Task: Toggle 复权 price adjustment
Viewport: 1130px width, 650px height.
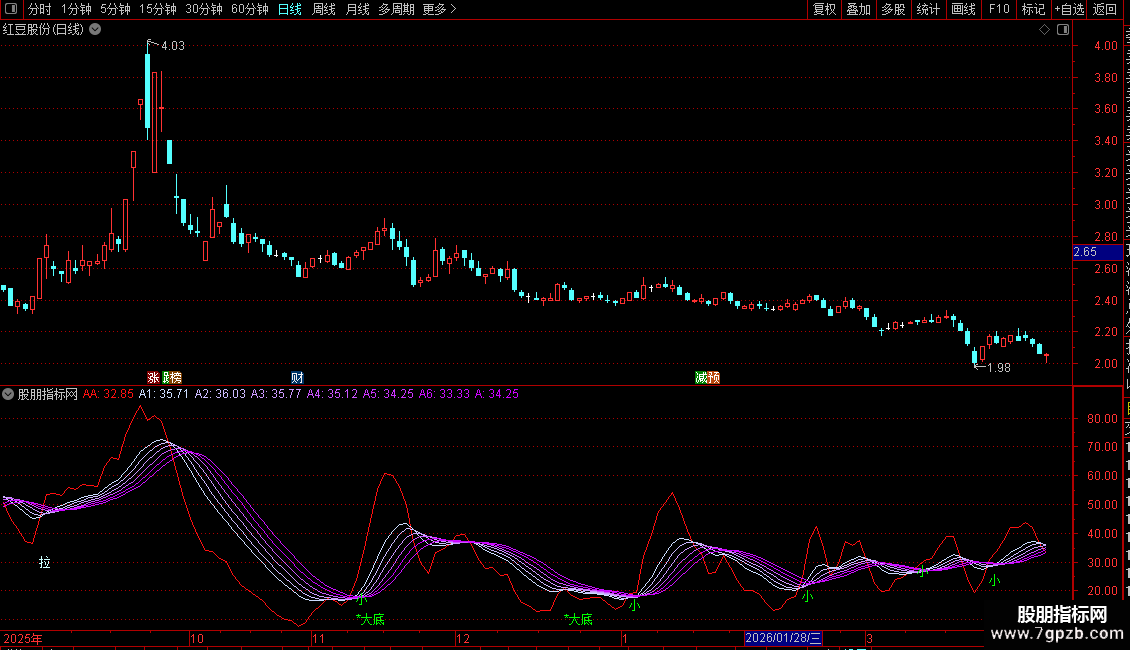Action: [824, 9]
